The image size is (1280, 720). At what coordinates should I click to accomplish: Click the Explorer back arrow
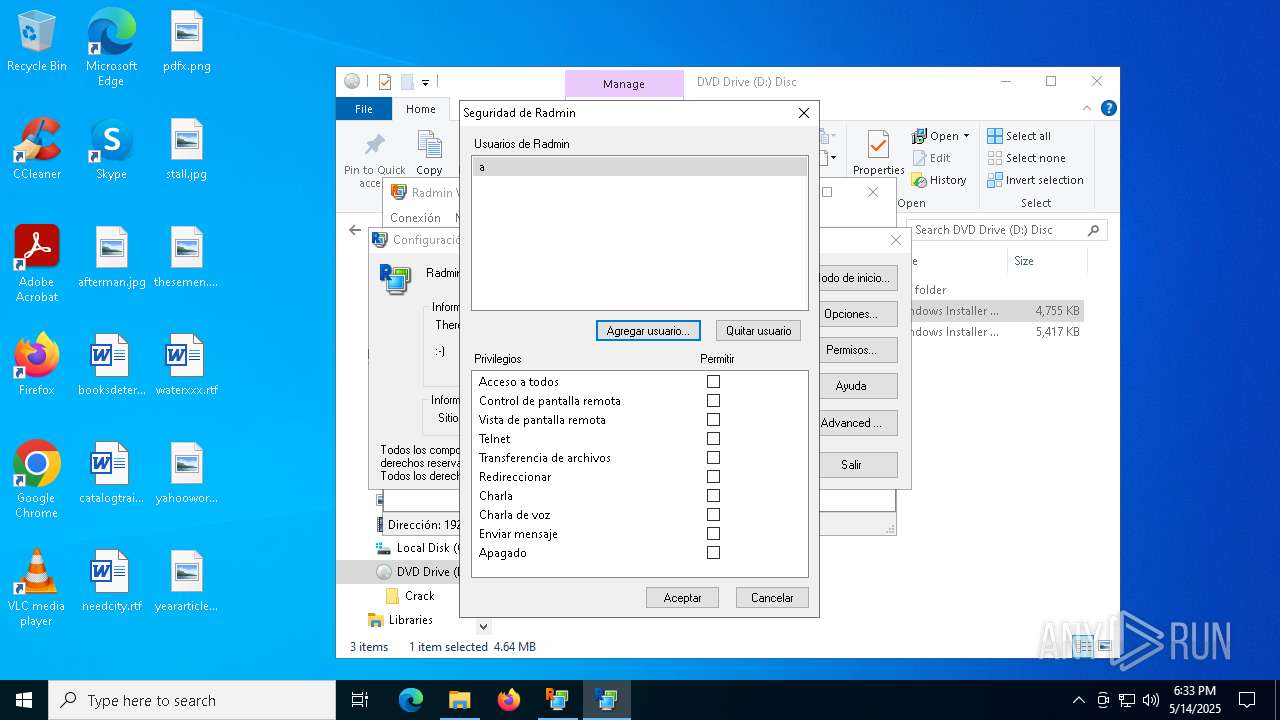(355, 230)
